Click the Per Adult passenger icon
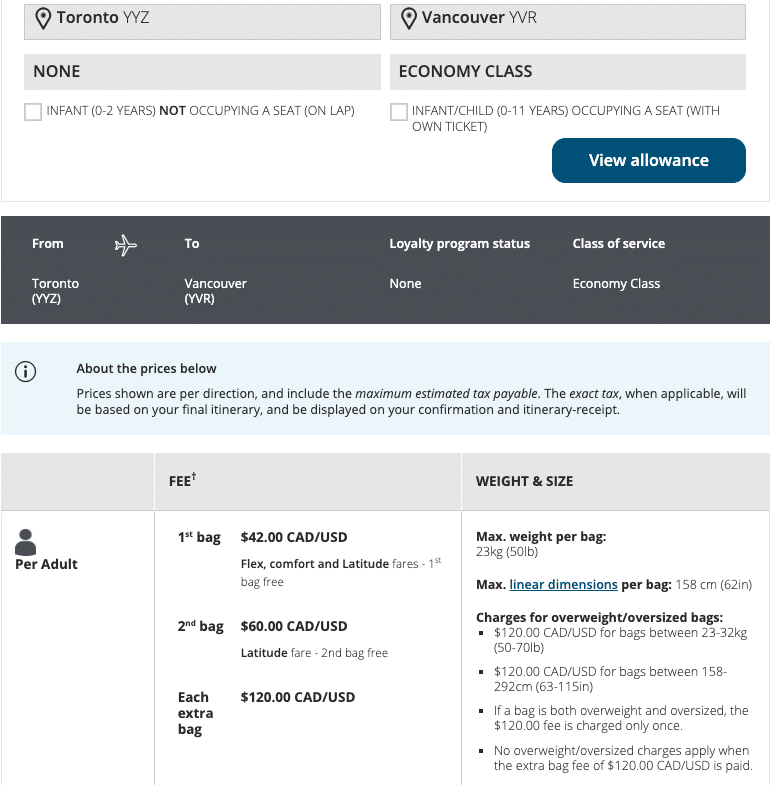The image size is (771, 785). click(x=26, y=542)
